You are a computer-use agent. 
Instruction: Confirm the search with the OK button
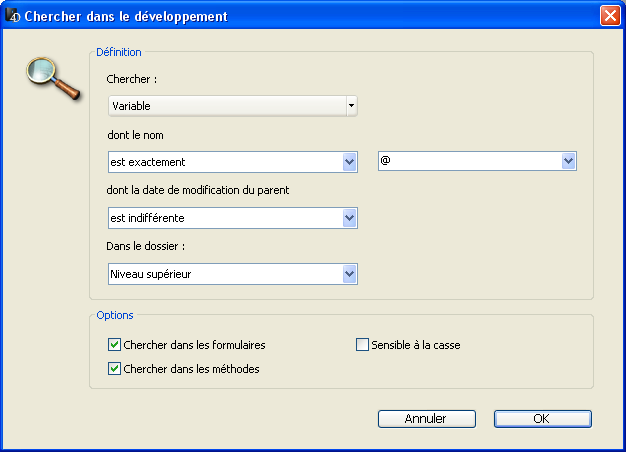pyautogui.click(x=542, y=419)
